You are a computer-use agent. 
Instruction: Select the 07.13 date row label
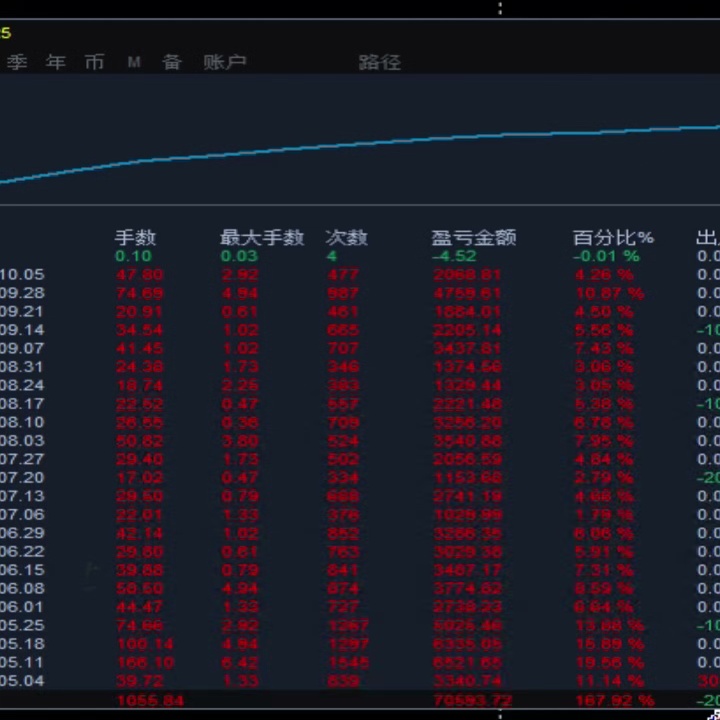click(x=22, y=496)
